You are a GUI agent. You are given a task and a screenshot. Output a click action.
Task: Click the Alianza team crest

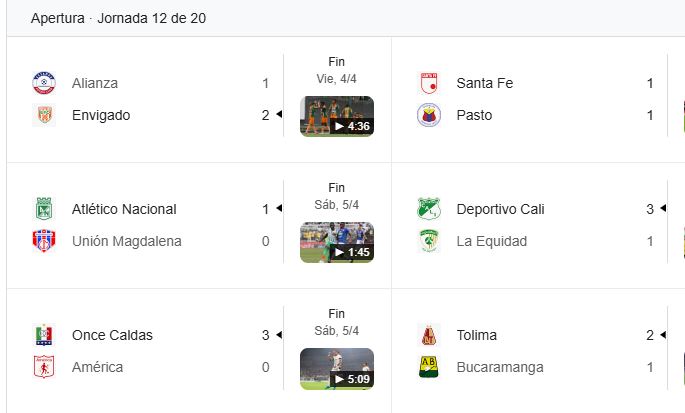(44, 83)
